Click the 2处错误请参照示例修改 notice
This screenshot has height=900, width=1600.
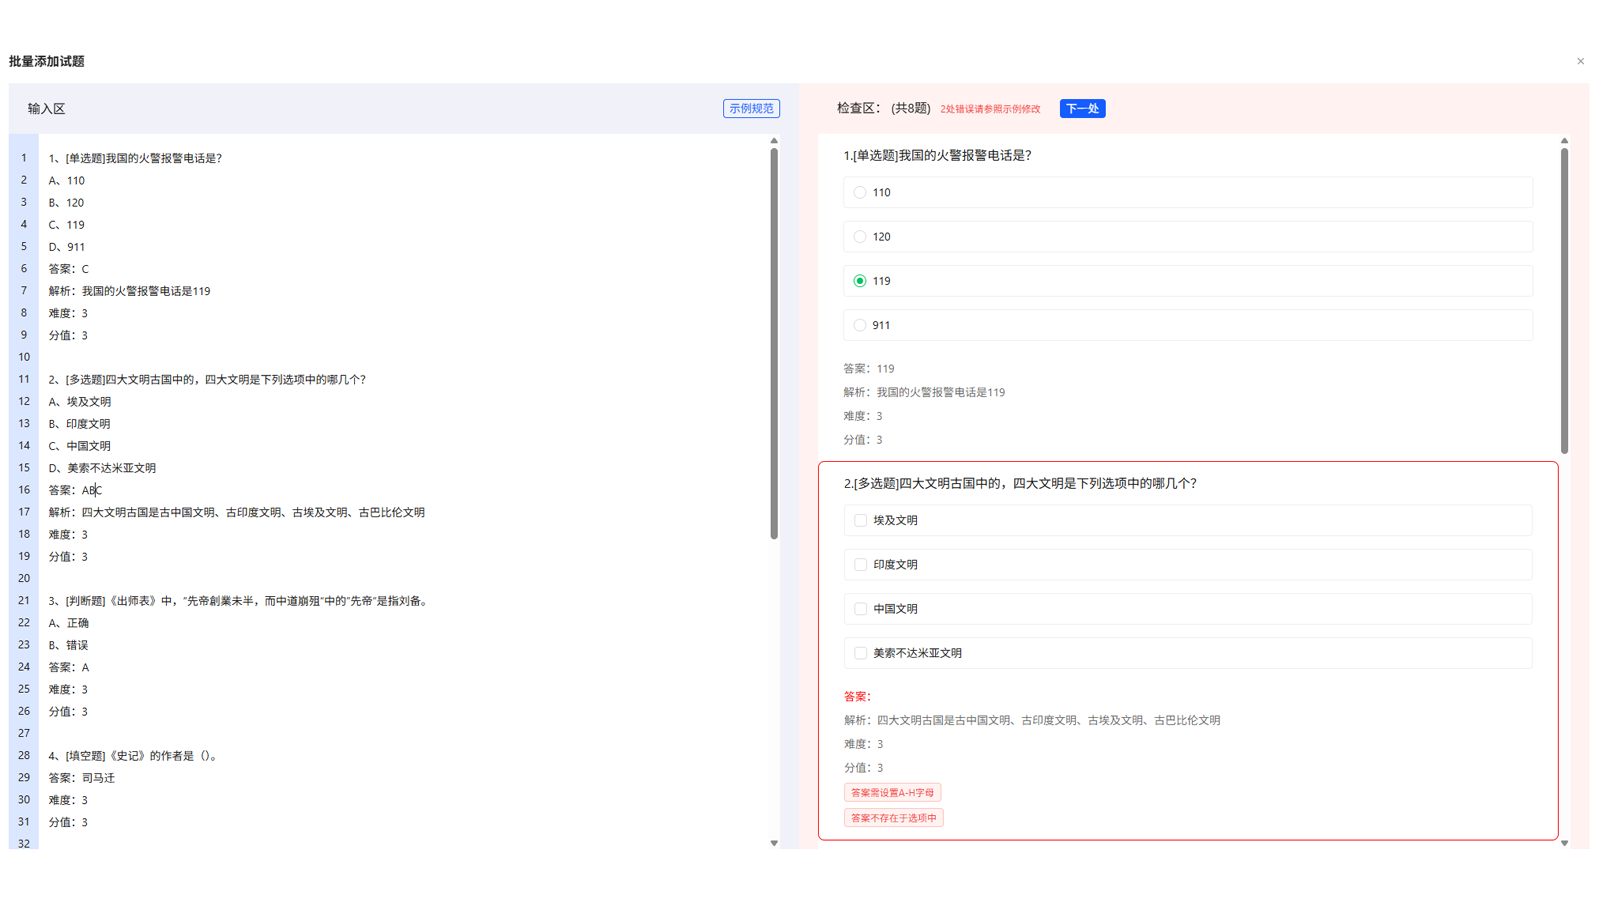point(989,109)
